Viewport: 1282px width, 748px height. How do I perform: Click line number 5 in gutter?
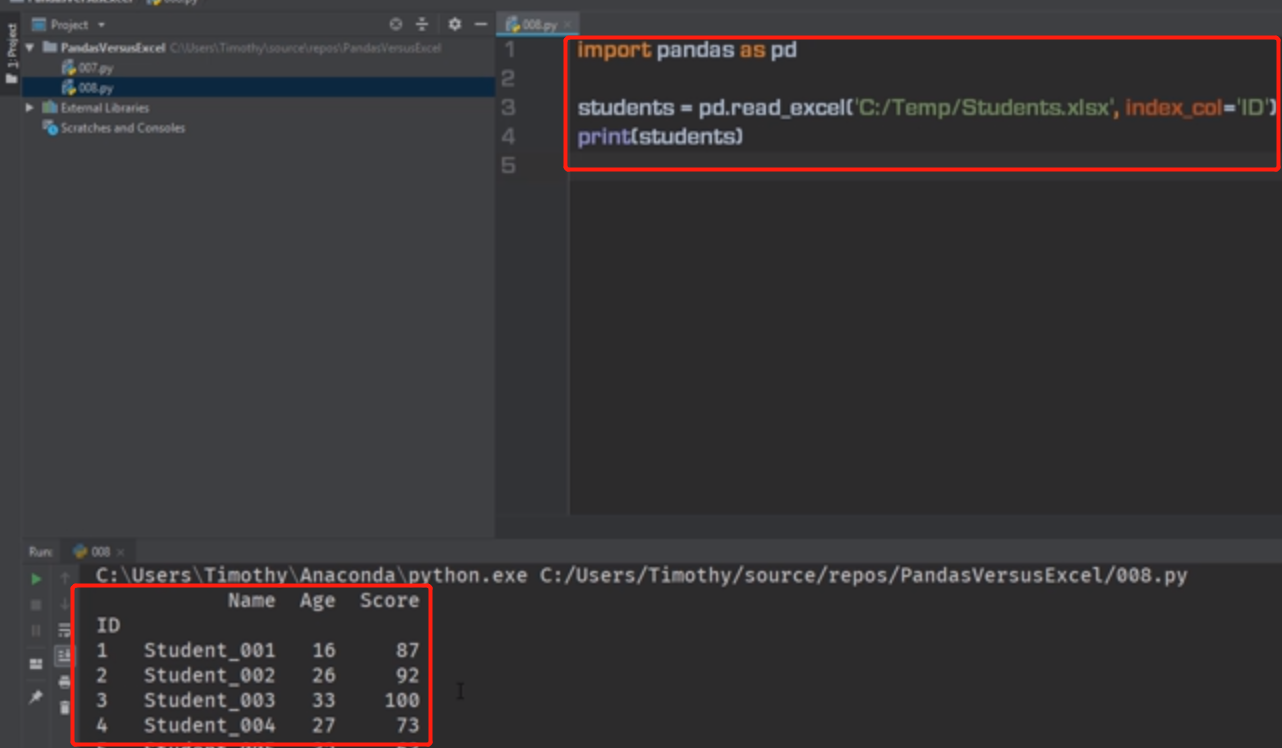[510, 165]
